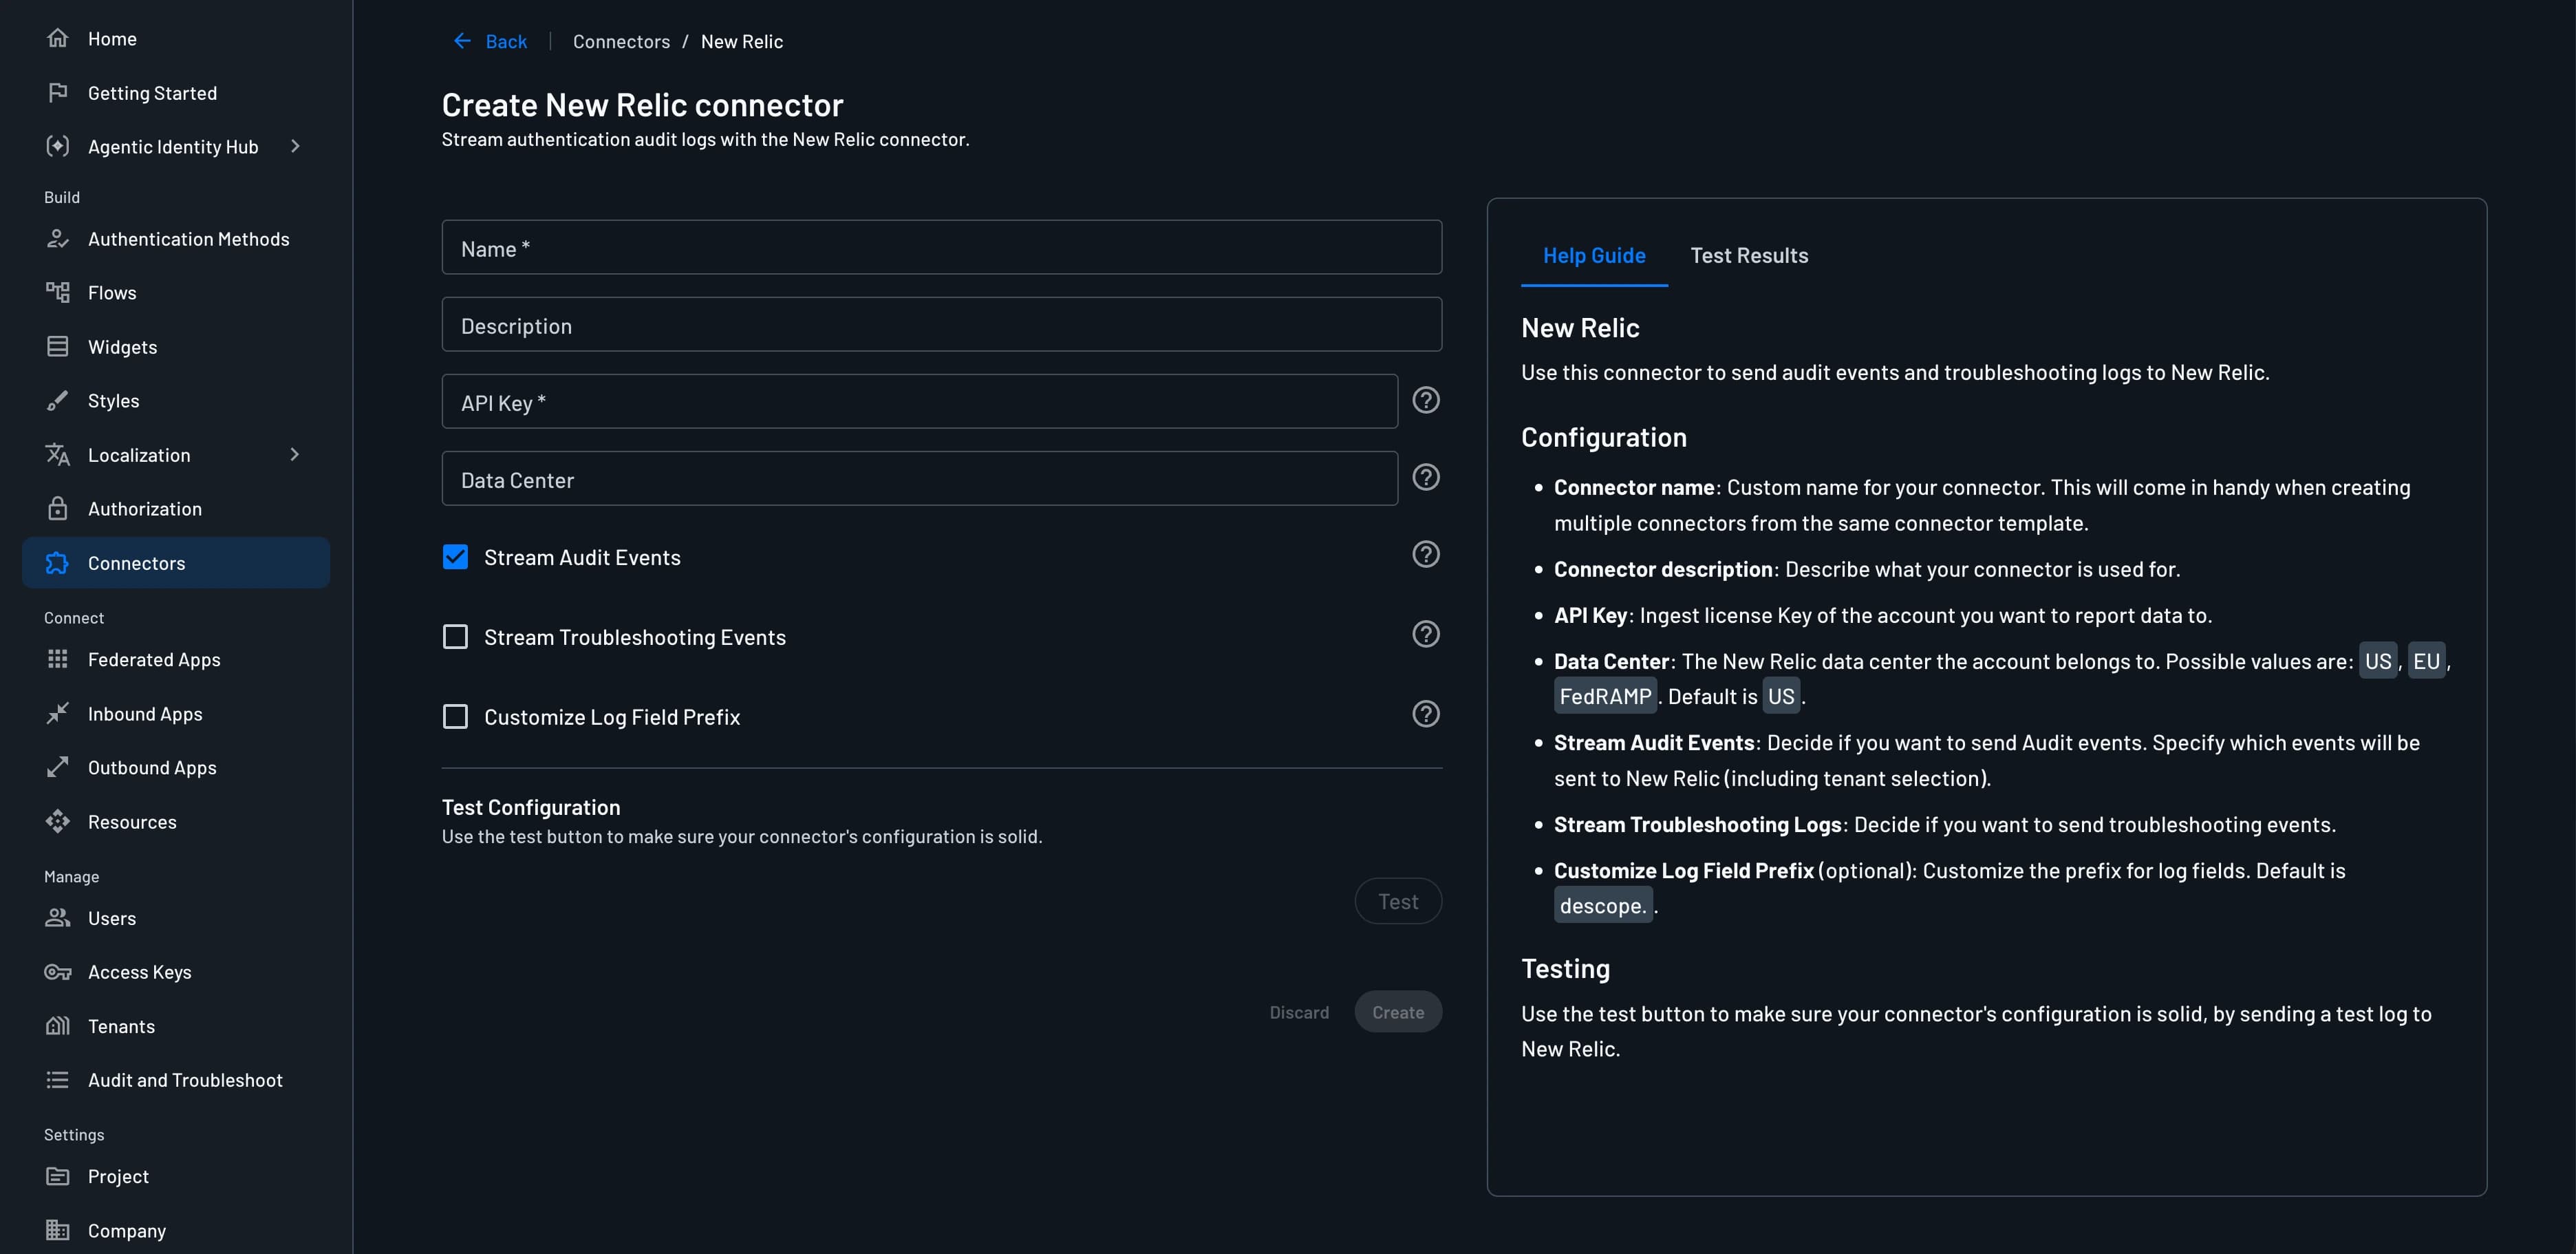
Task: Open Authentication Methods in the sidebar
Action: click(176, 238)
